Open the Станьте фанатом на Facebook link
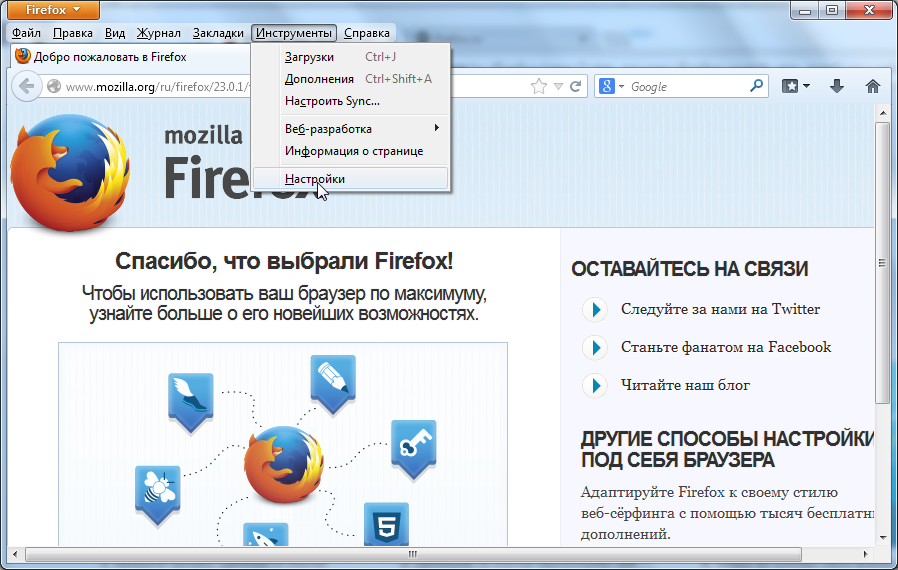The image size is (898, 570). [x=726, y=347]
